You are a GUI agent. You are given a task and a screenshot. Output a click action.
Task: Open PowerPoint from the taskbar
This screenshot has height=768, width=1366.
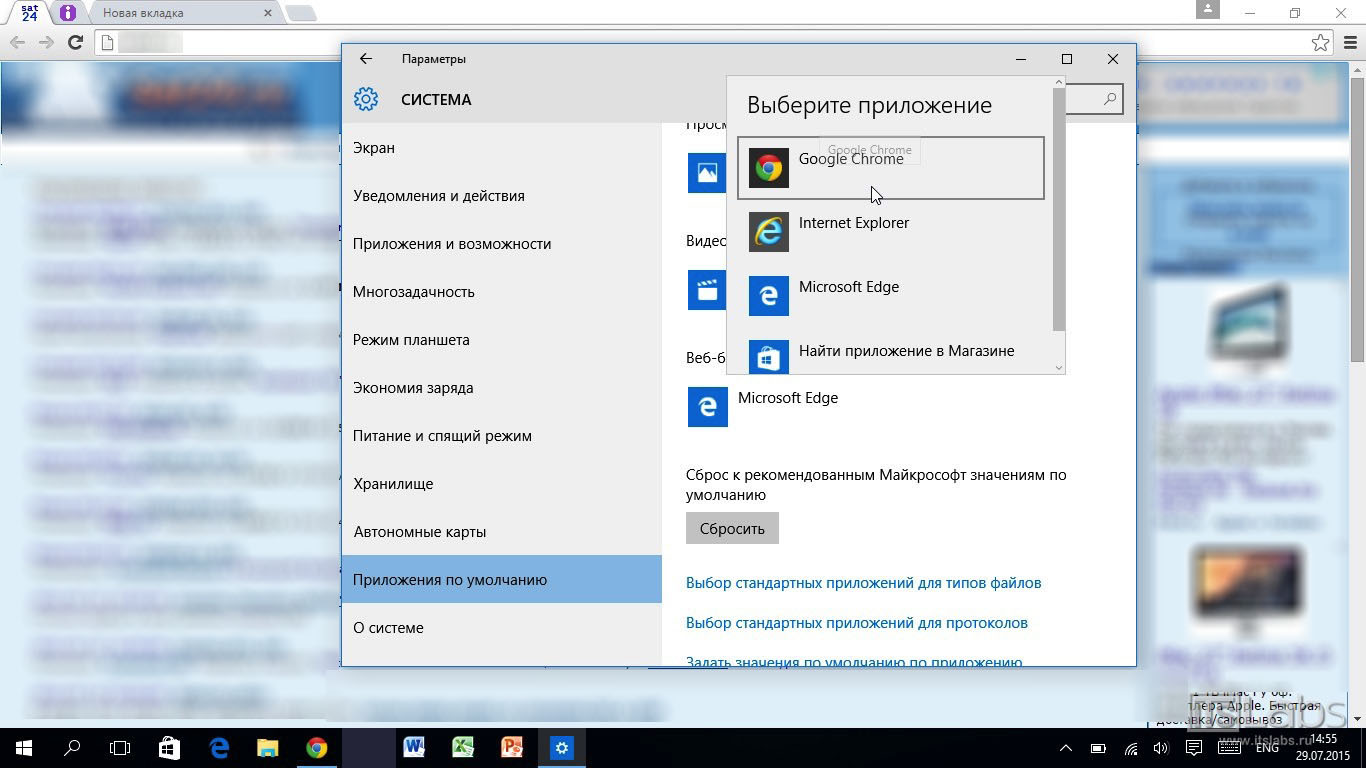click(x=512, y=747)
